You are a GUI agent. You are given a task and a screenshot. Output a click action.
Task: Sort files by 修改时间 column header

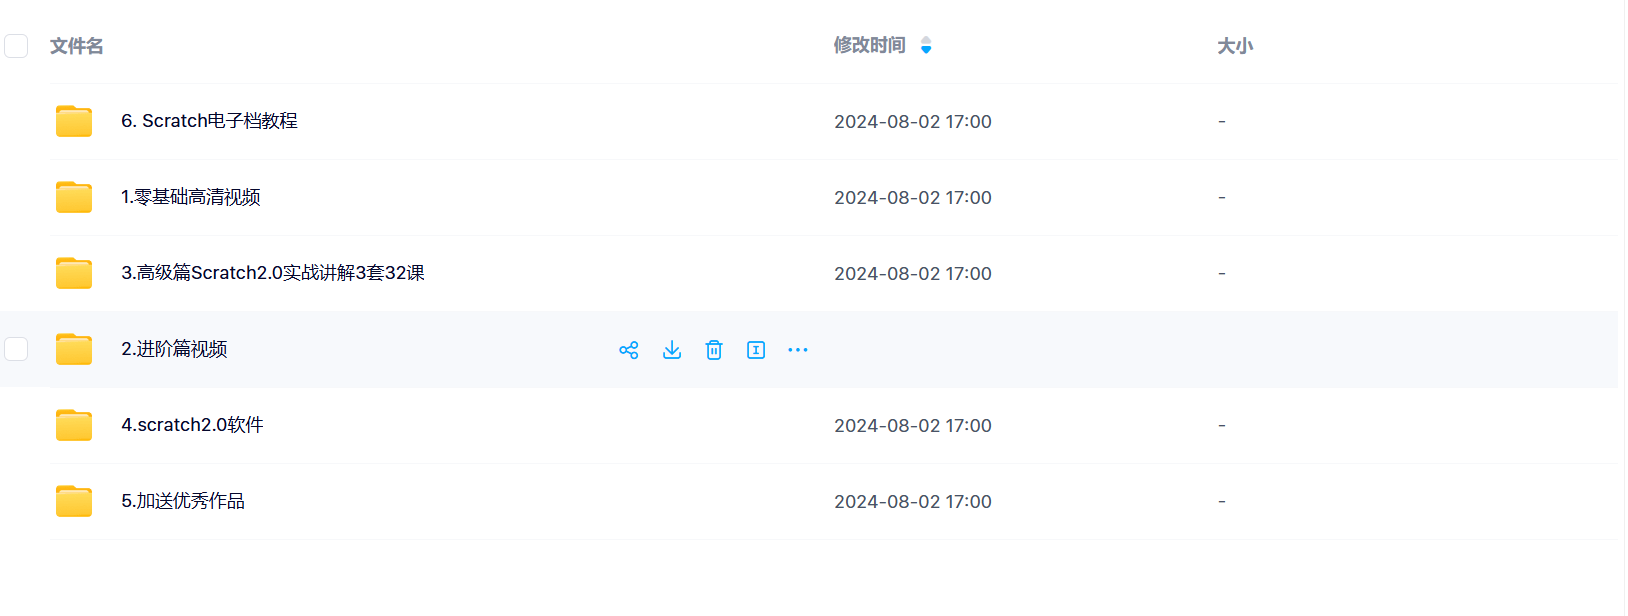pyautogui.click(x=869, y=45)
